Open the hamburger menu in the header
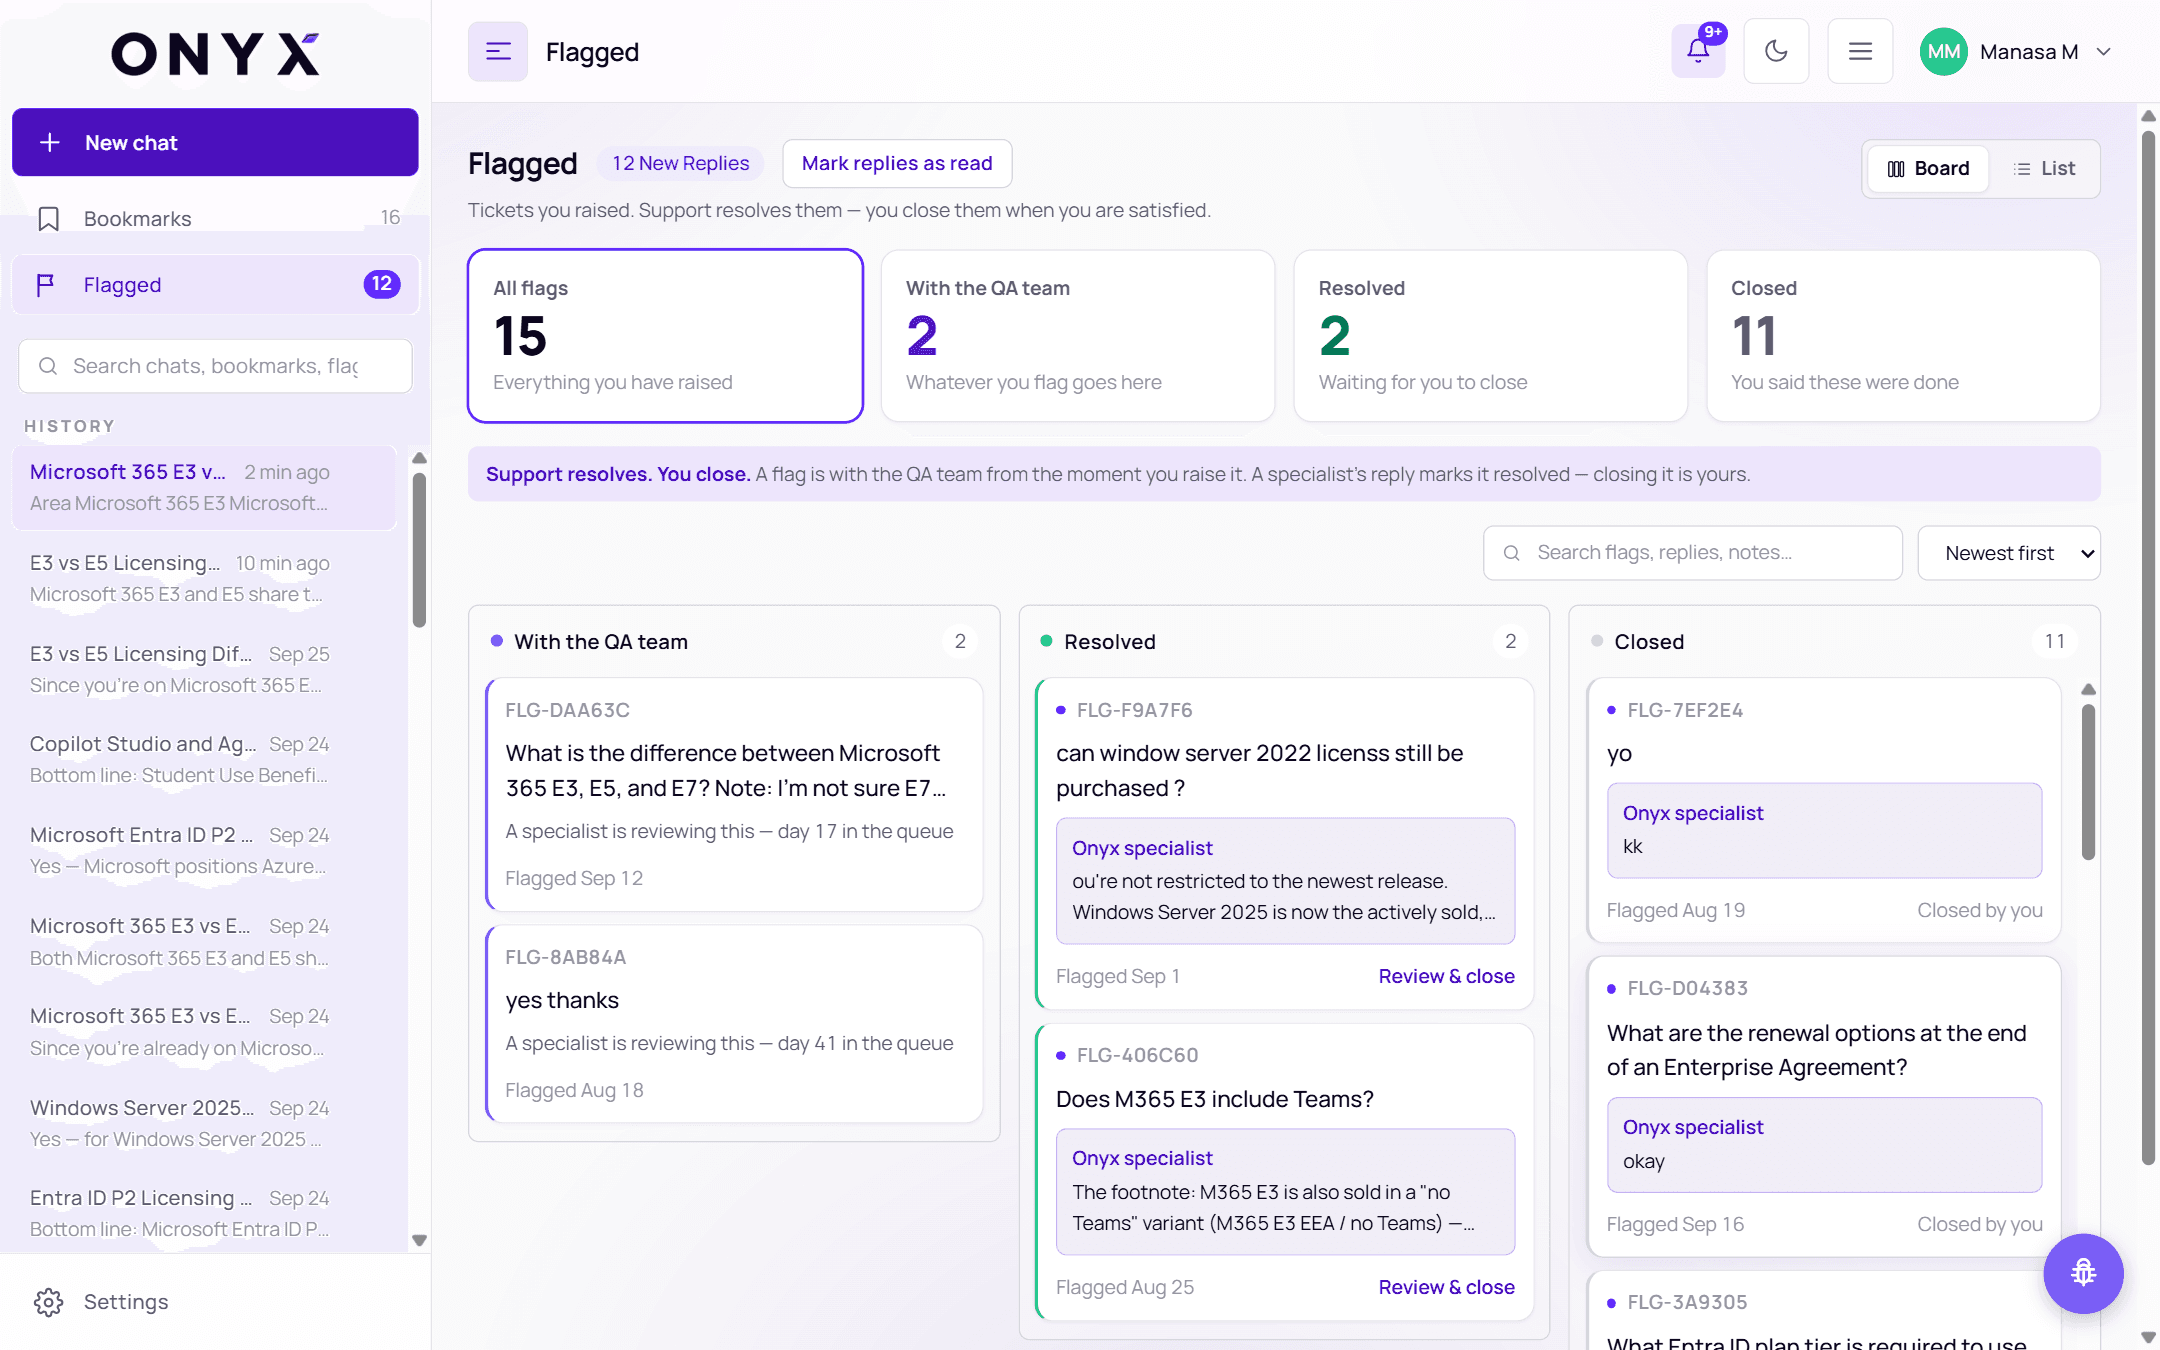Screen dimensions: 2160x1350 click(1860, 51)
